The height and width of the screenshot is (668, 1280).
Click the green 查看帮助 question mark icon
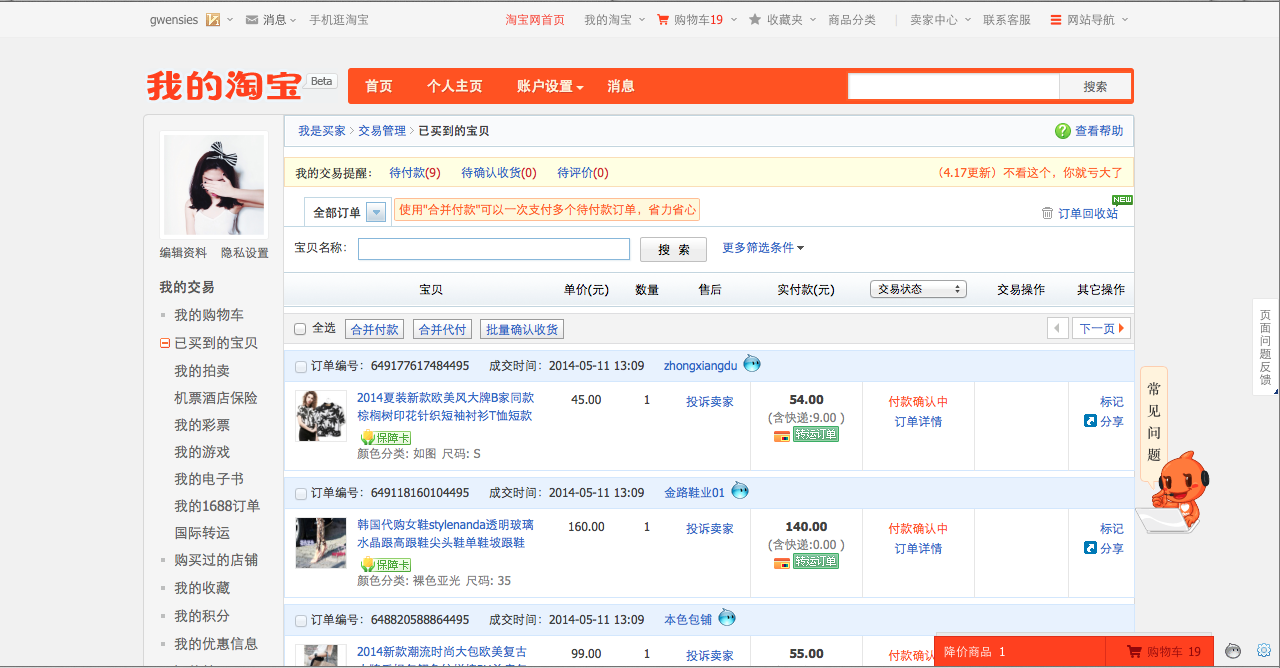tap(1063, 131)
